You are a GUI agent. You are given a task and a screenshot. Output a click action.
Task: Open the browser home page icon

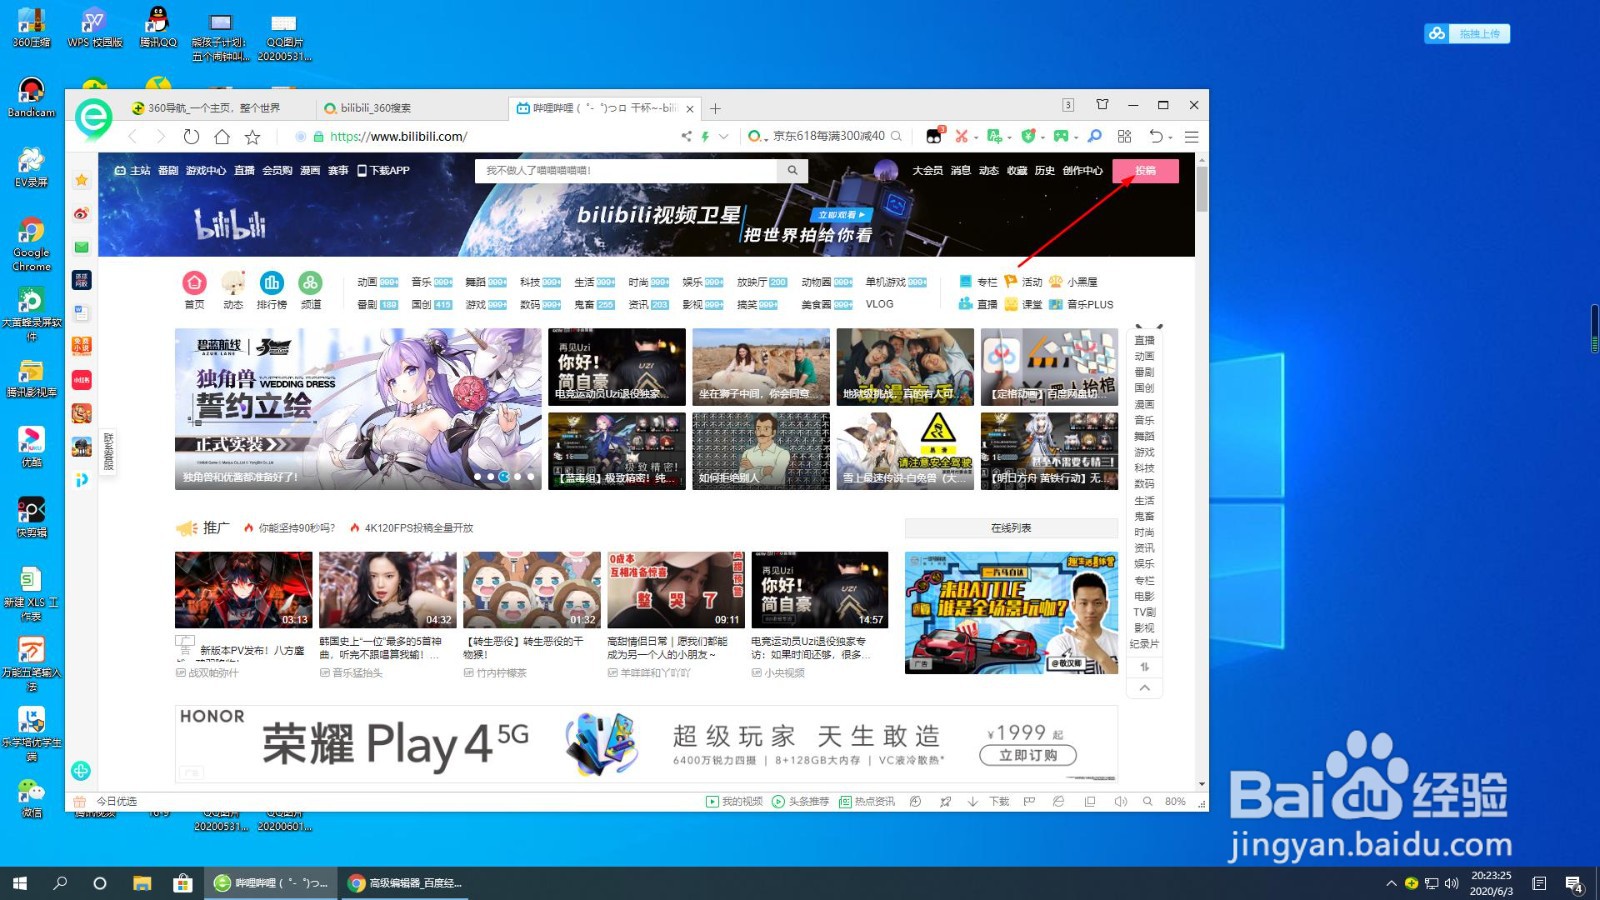[222, 137]
